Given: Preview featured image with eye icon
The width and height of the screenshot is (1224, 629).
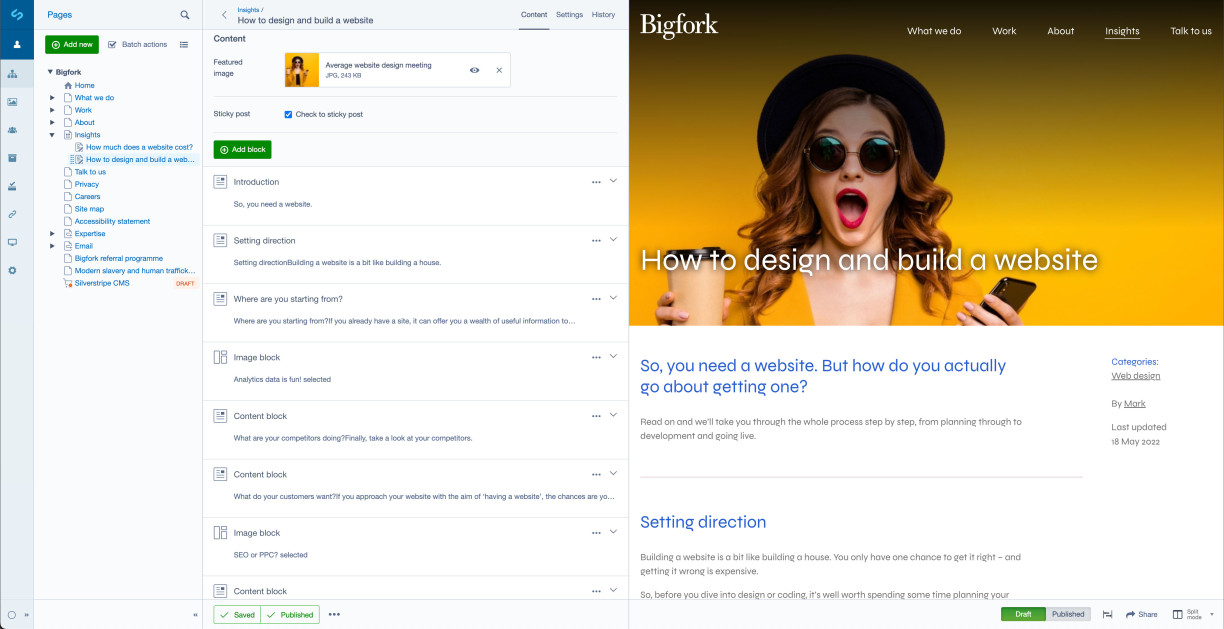Looking at the screenshot, I should pos(474,70).
